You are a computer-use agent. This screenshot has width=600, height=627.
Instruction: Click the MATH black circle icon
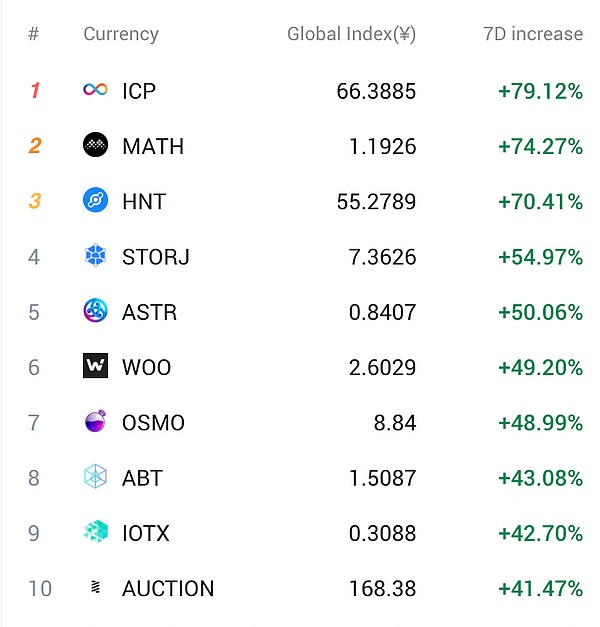(x=95, y=146)
